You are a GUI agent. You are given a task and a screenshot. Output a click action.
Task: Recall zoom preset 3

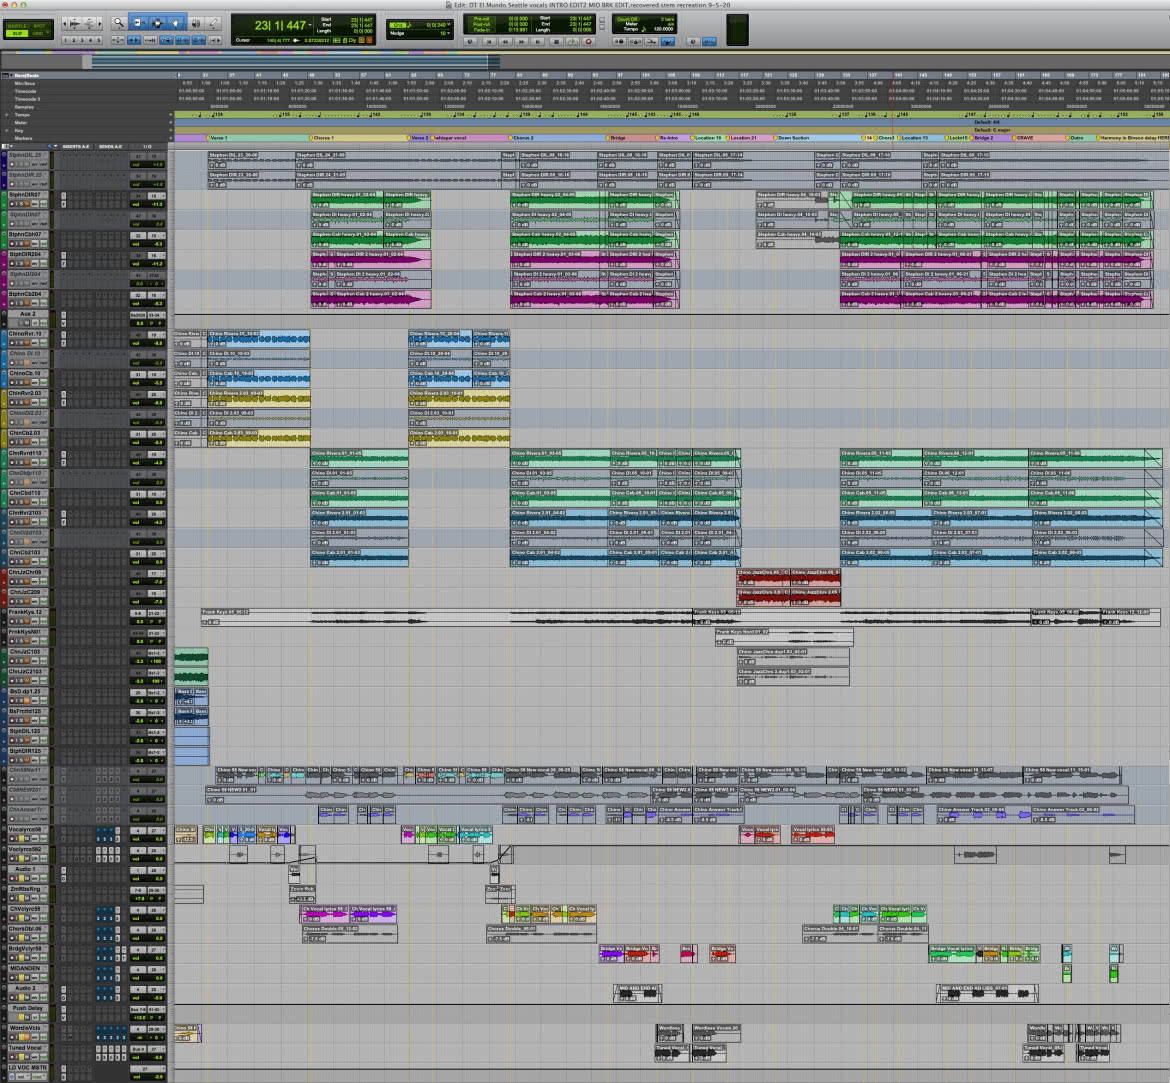pos(82,40)
